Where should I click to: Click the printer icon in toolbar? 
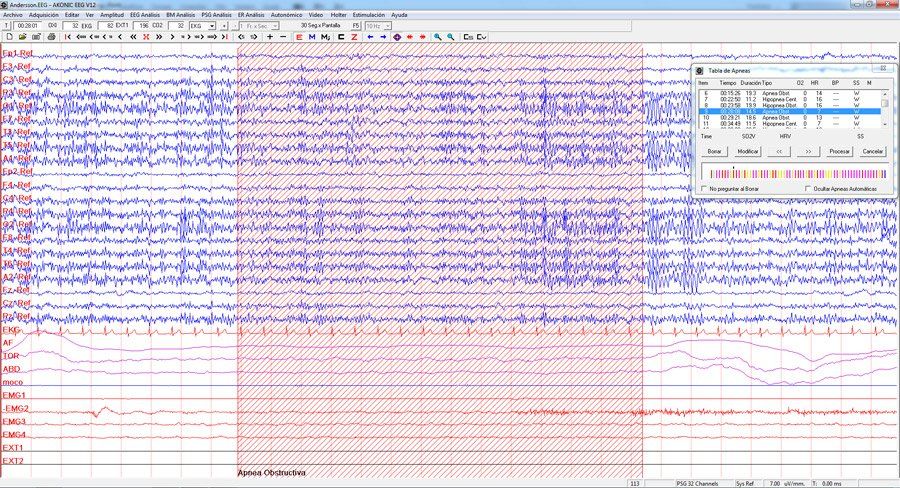coord(51,37)
